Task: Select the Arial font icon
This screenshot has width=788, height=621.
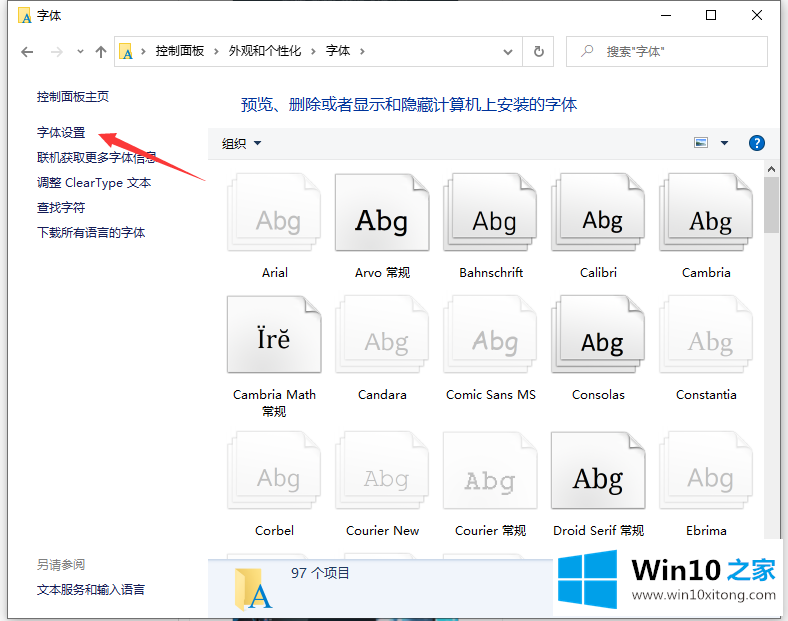Action: pos(274,212)
